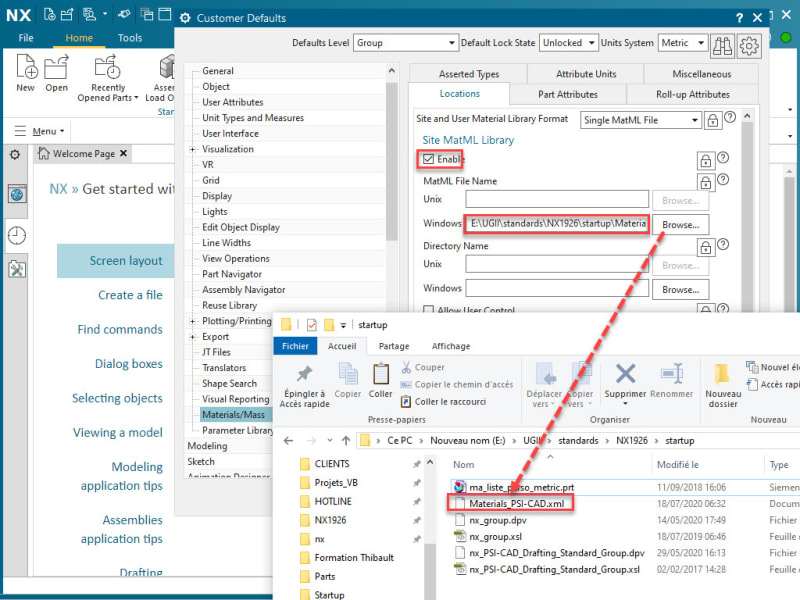Open the Partage tab in Explorer

pos(394,346)
